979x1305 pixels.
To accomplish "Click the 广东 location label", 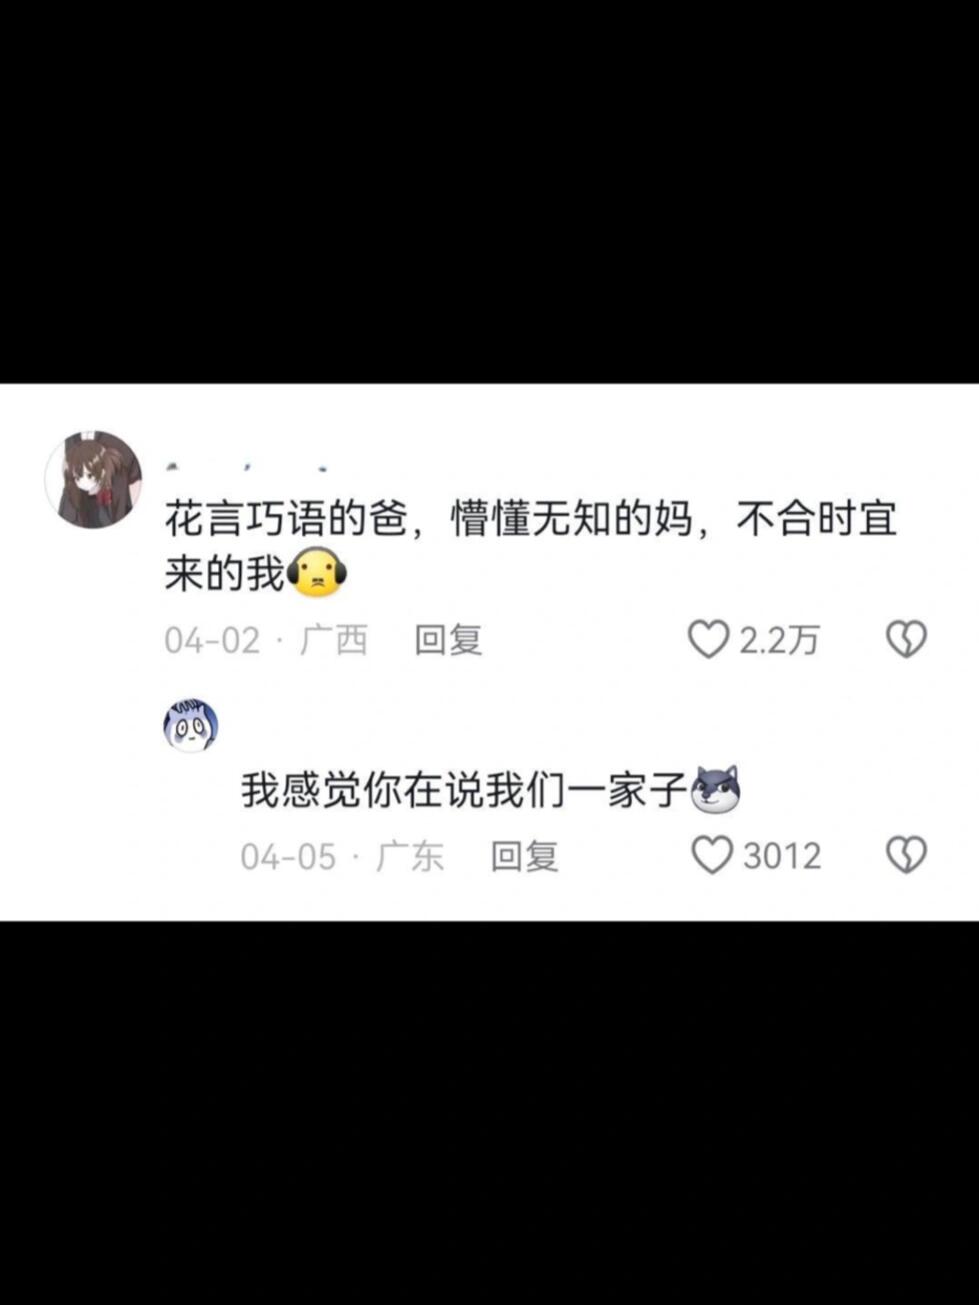I will (x=410, y=856).
